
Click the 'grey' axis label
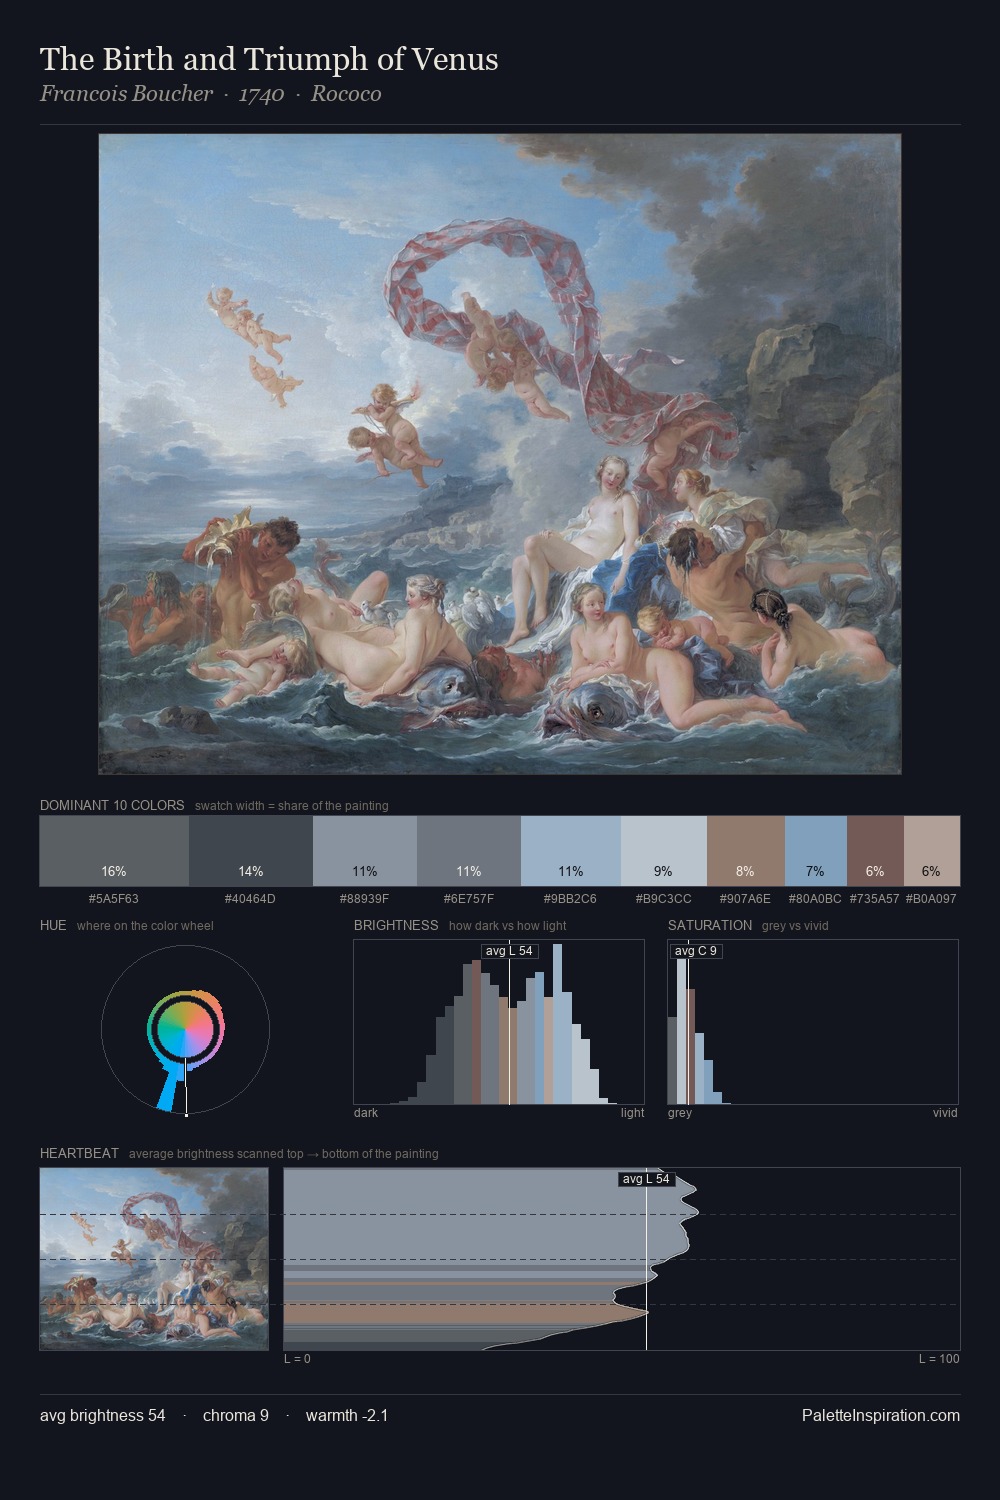coord(680,1113)
